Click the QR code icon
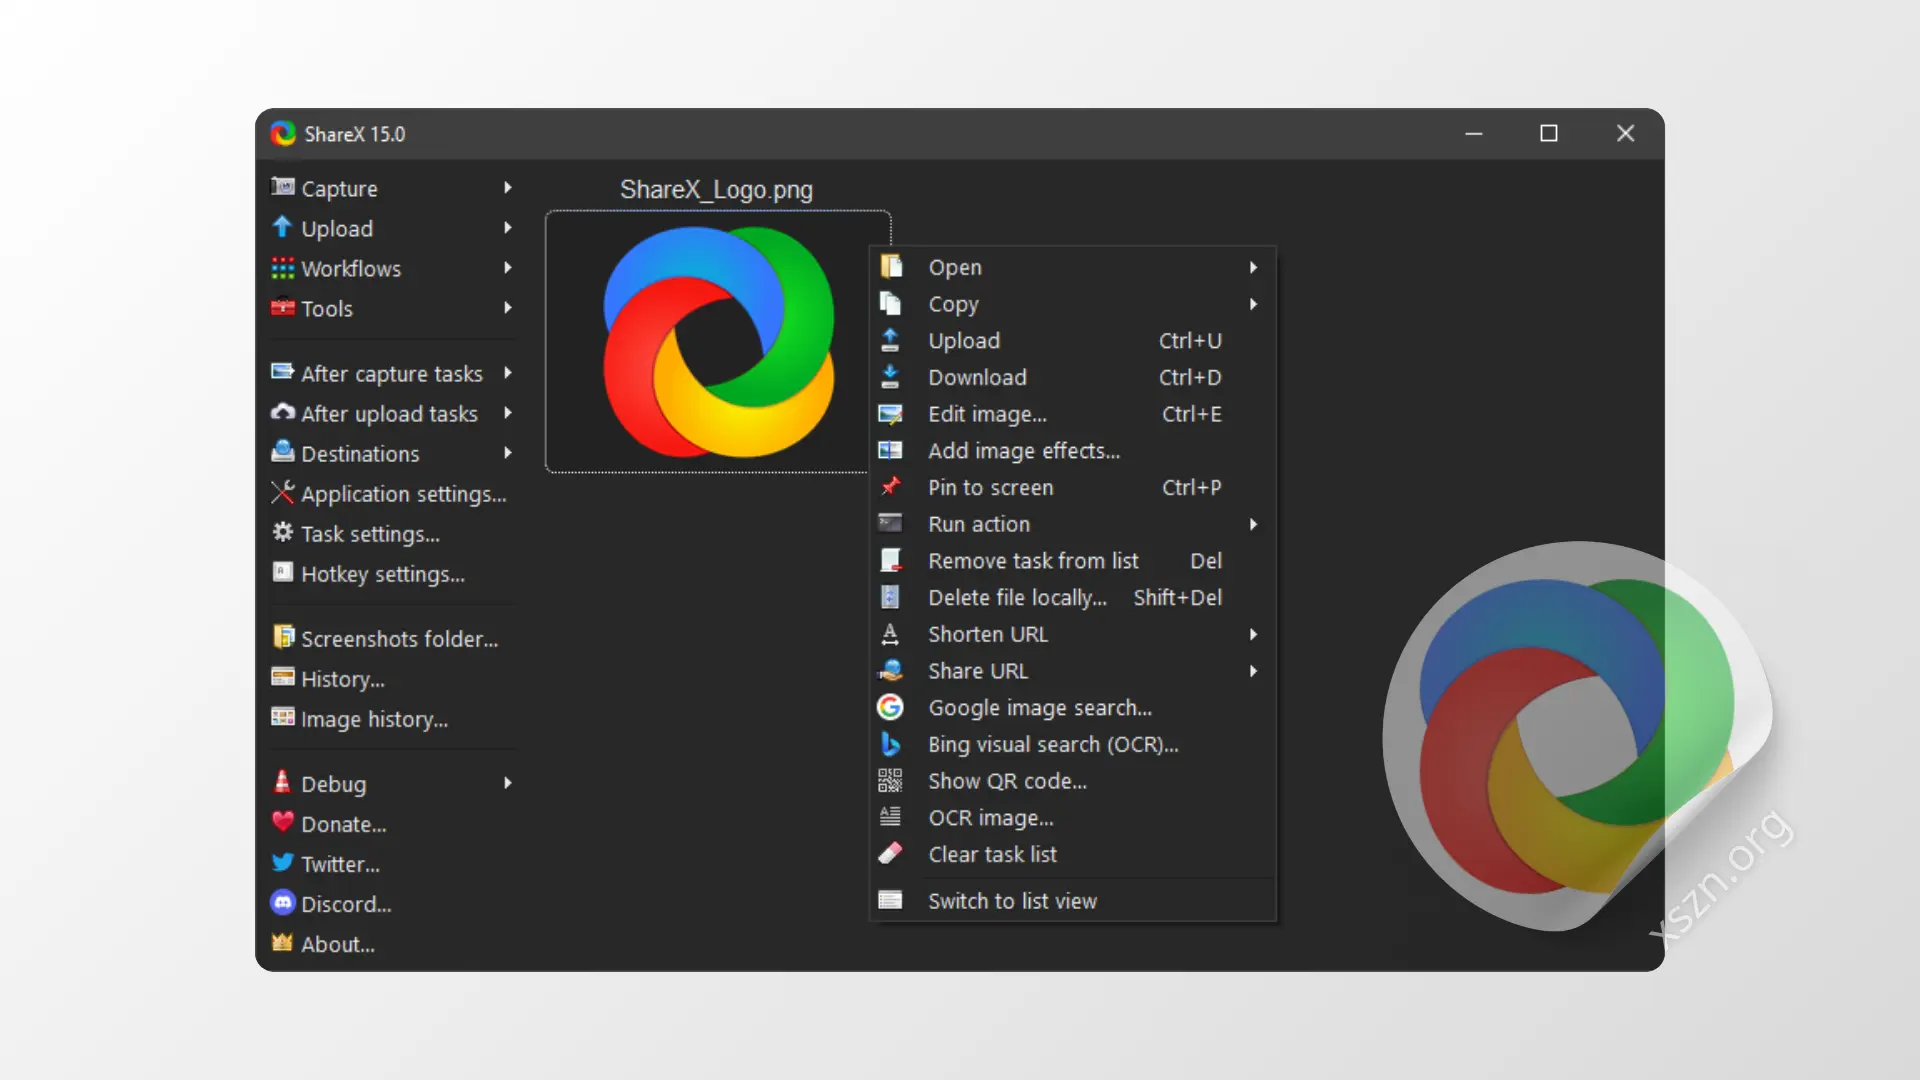 (890, 781)
